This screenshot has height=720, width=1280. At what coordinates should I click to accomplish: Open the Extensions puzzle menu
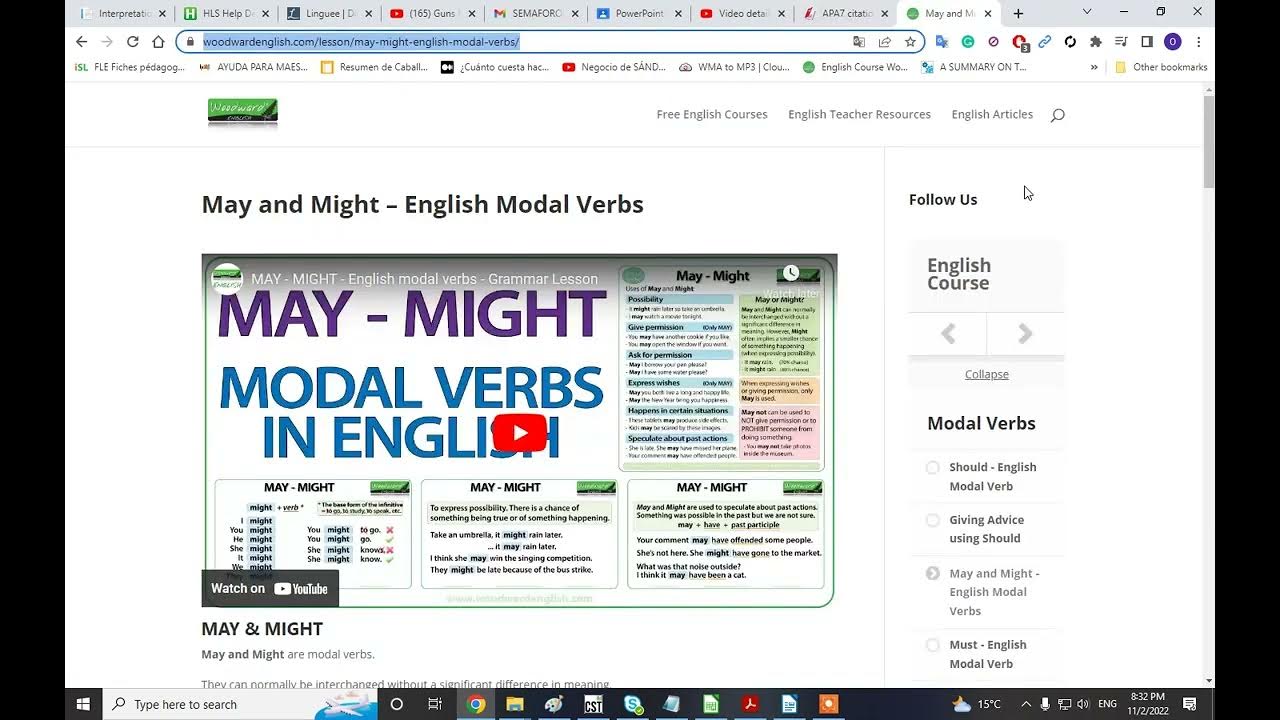click(1096, 42)
